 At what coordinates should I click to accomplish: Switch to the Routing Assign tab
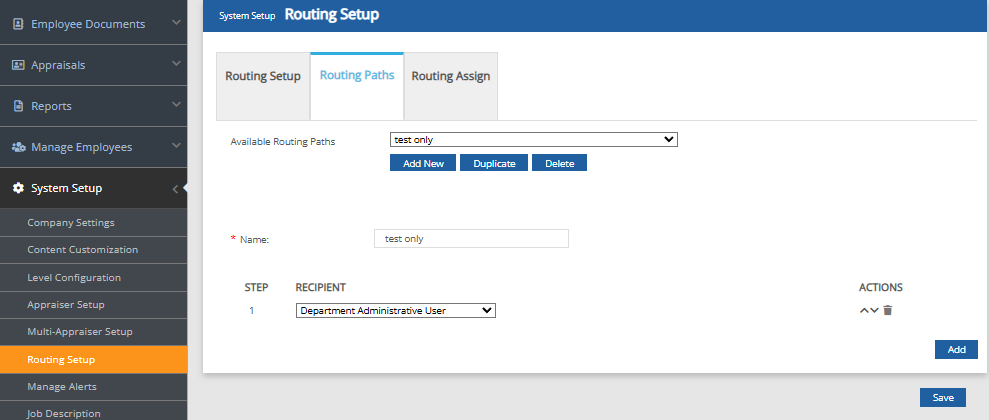point(450,76)
